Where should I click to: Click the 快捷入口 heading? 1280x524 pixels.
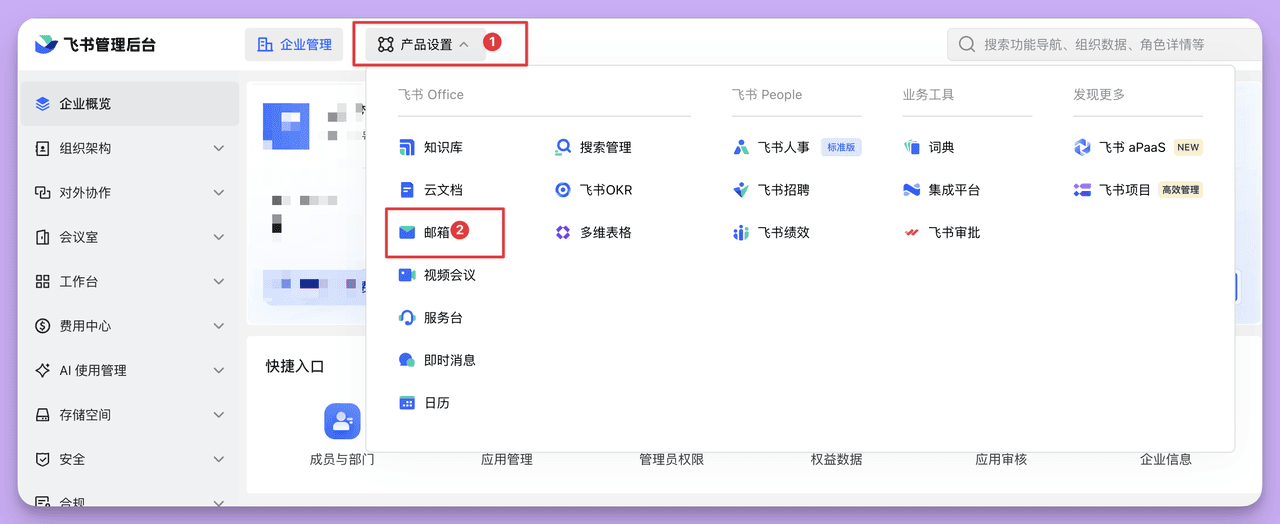295,367
